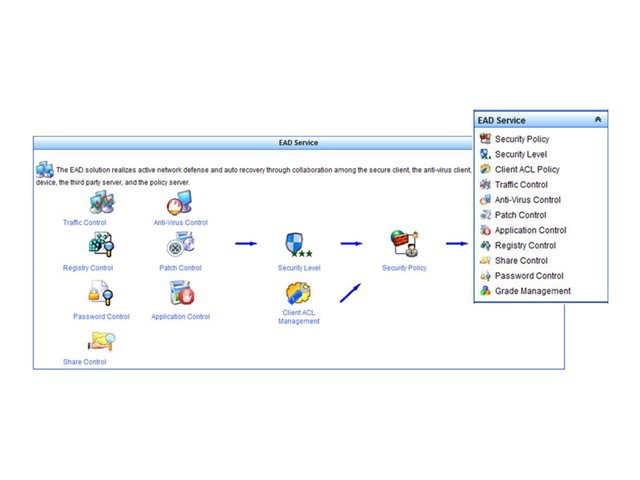
Task: Click the Traffic Control icon in diagram
Action: pos(101,203)
